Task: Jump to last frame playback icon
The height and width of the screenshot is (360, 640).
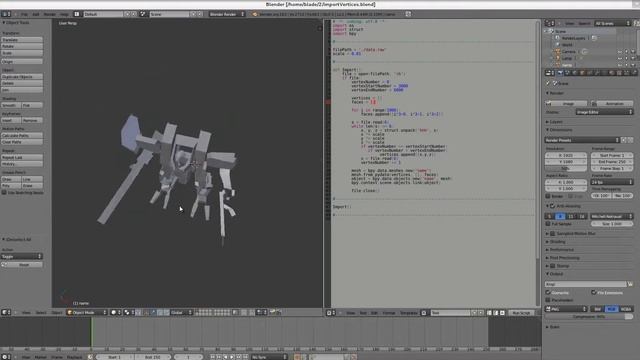Action: [x=245, y=357]
